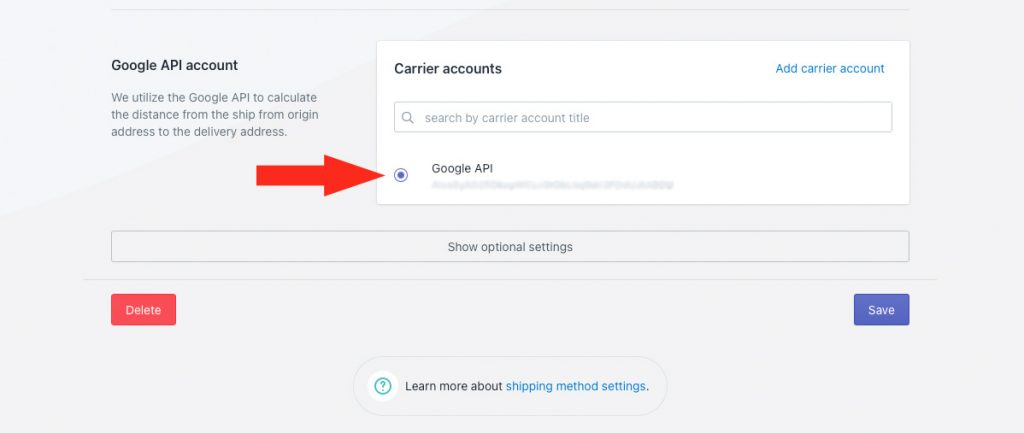Click the Google API account title label
Screen dimensions: 1024x433
pos(462,168)
